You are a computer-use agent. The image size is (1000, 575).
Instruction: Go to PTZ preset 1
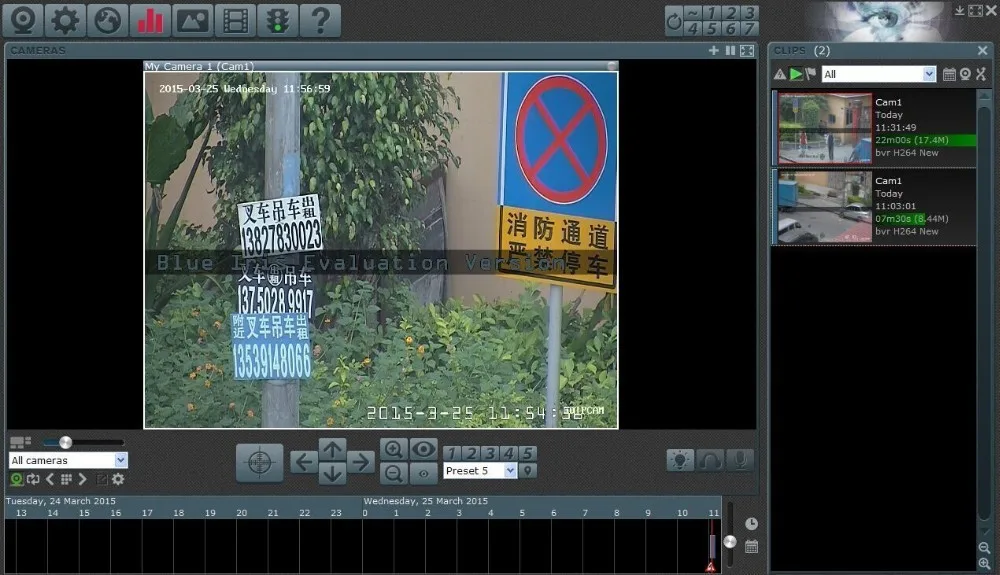[x=452, y=453]
